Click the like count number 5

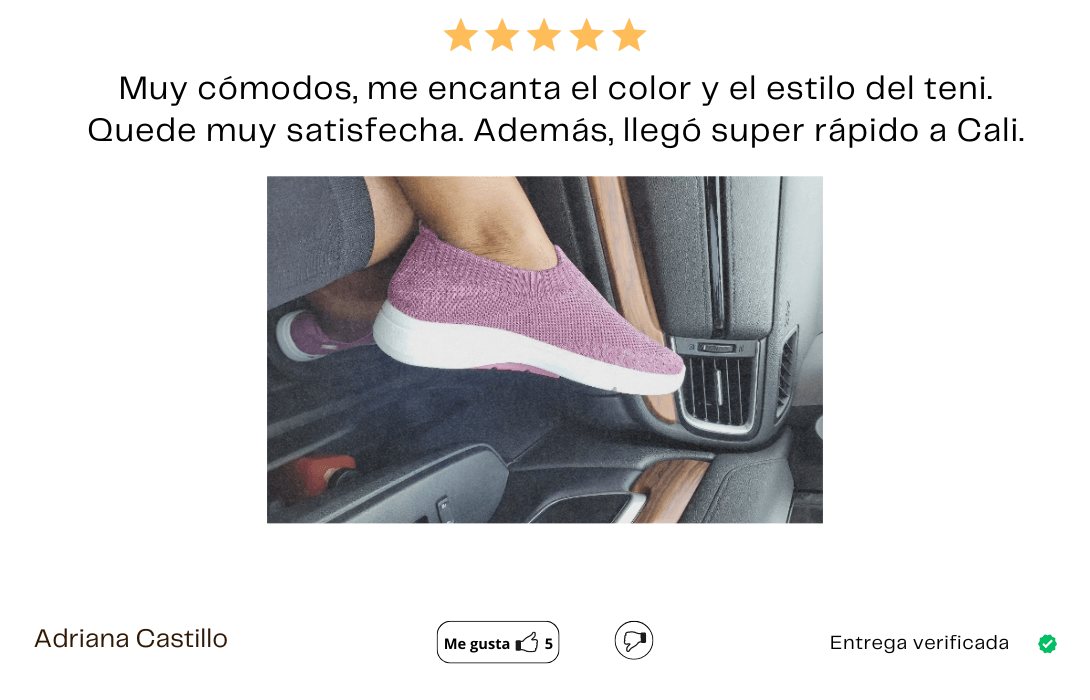548,644
